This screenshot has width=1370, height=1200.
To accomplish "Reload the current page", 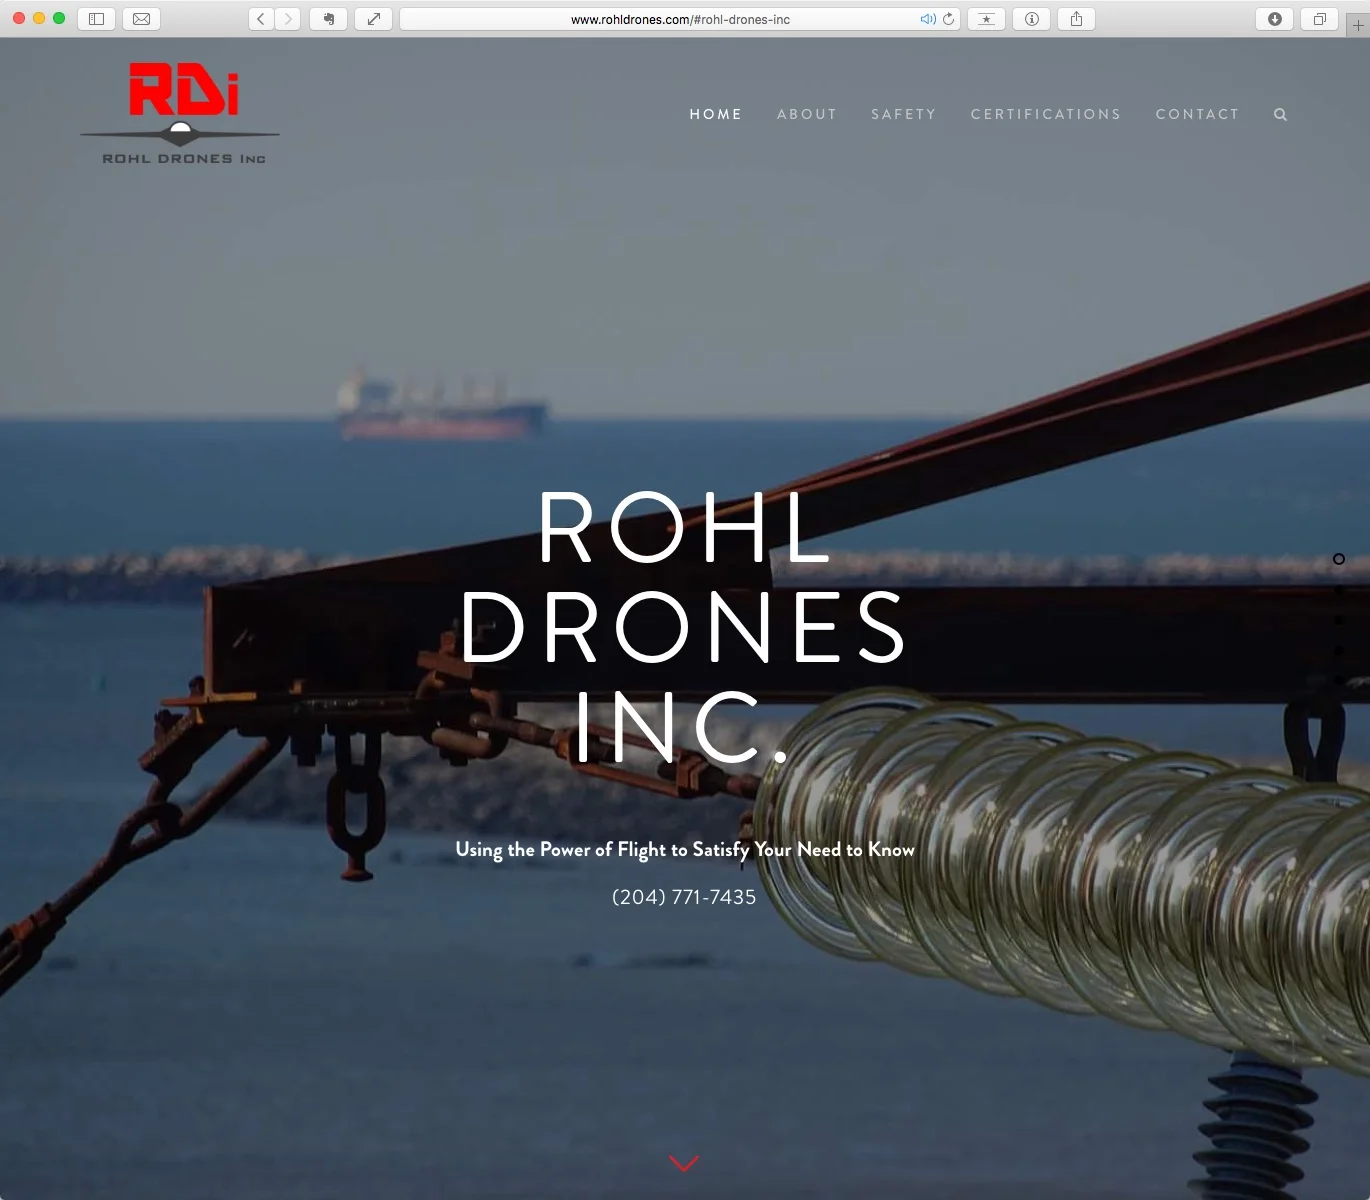I will tap(948, 19).
